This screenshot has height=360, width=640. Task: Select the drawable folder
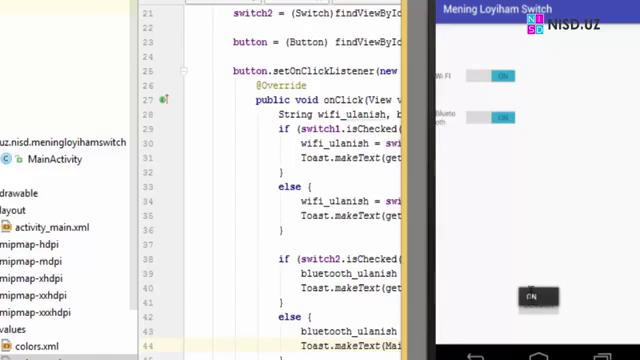click(x=19, y=193)
